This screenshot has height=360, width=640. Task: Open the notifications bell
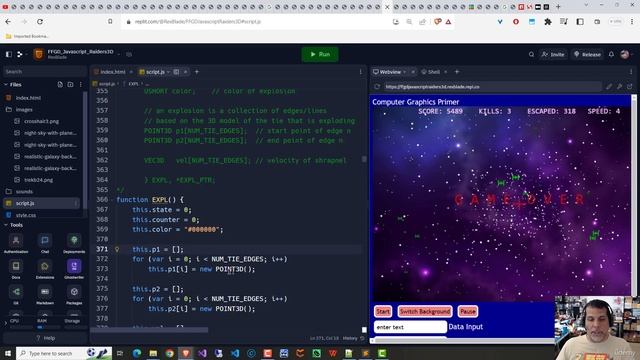611,54
